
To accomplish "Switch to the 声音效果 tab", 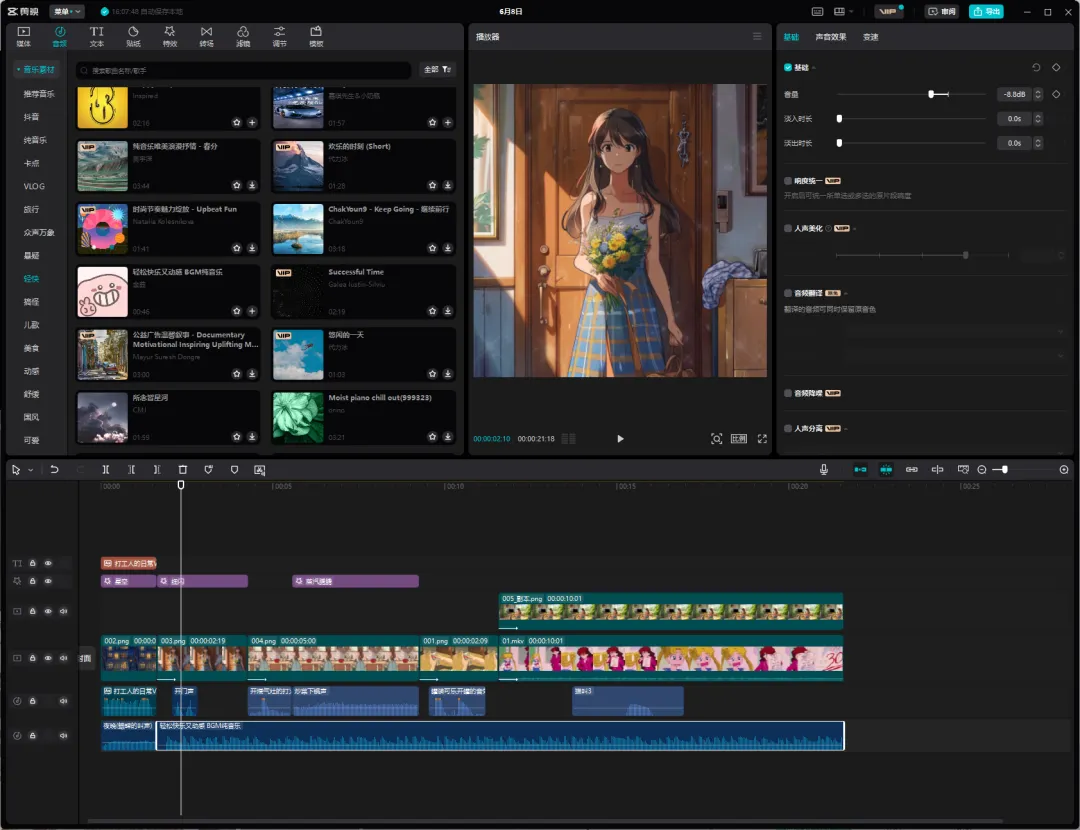I will click(x=830, y=37).
